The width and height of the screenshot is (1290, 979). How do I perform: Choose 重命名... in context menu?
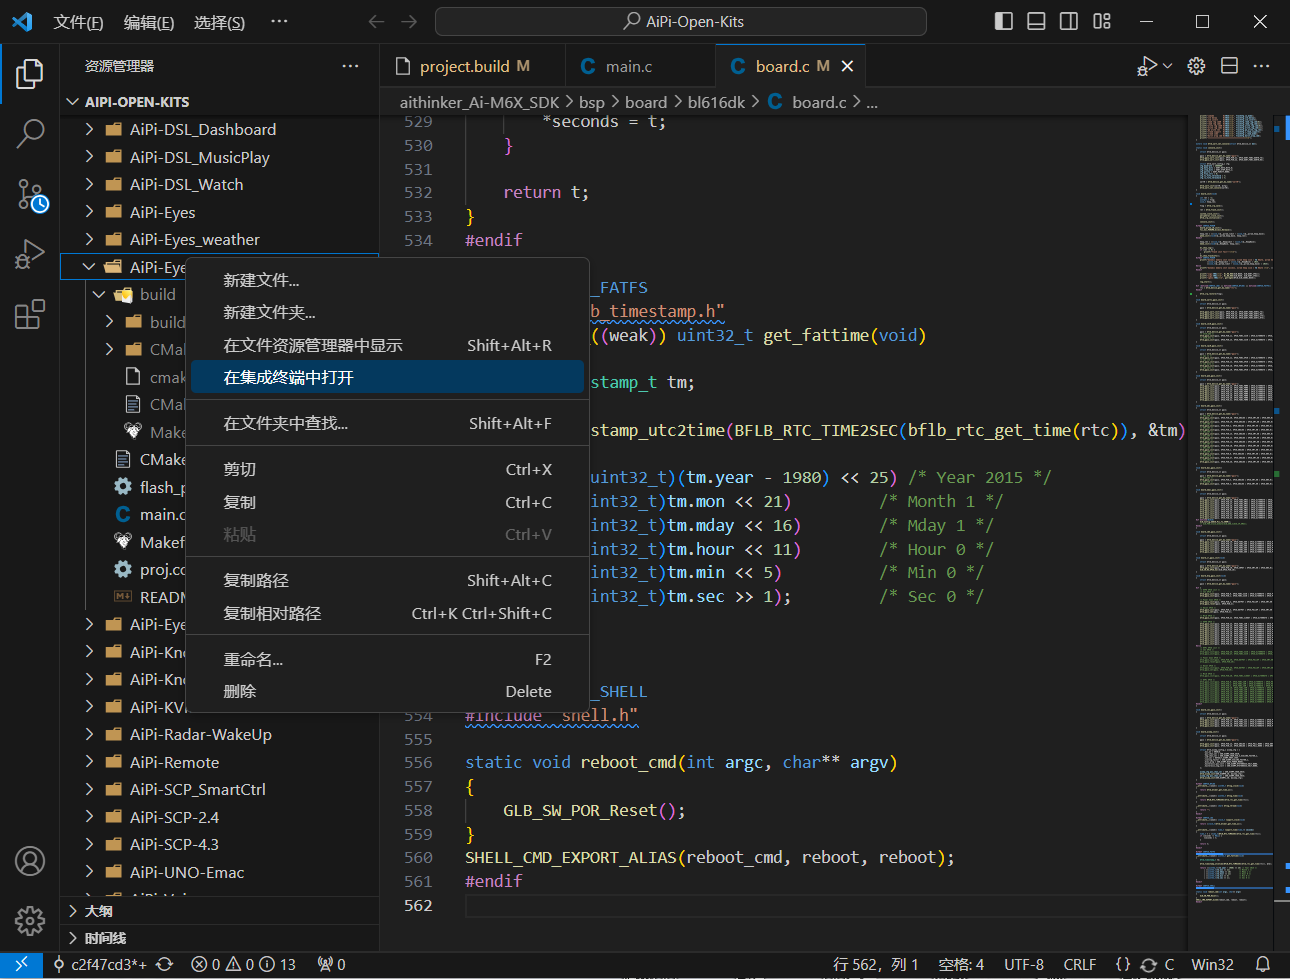387,660
